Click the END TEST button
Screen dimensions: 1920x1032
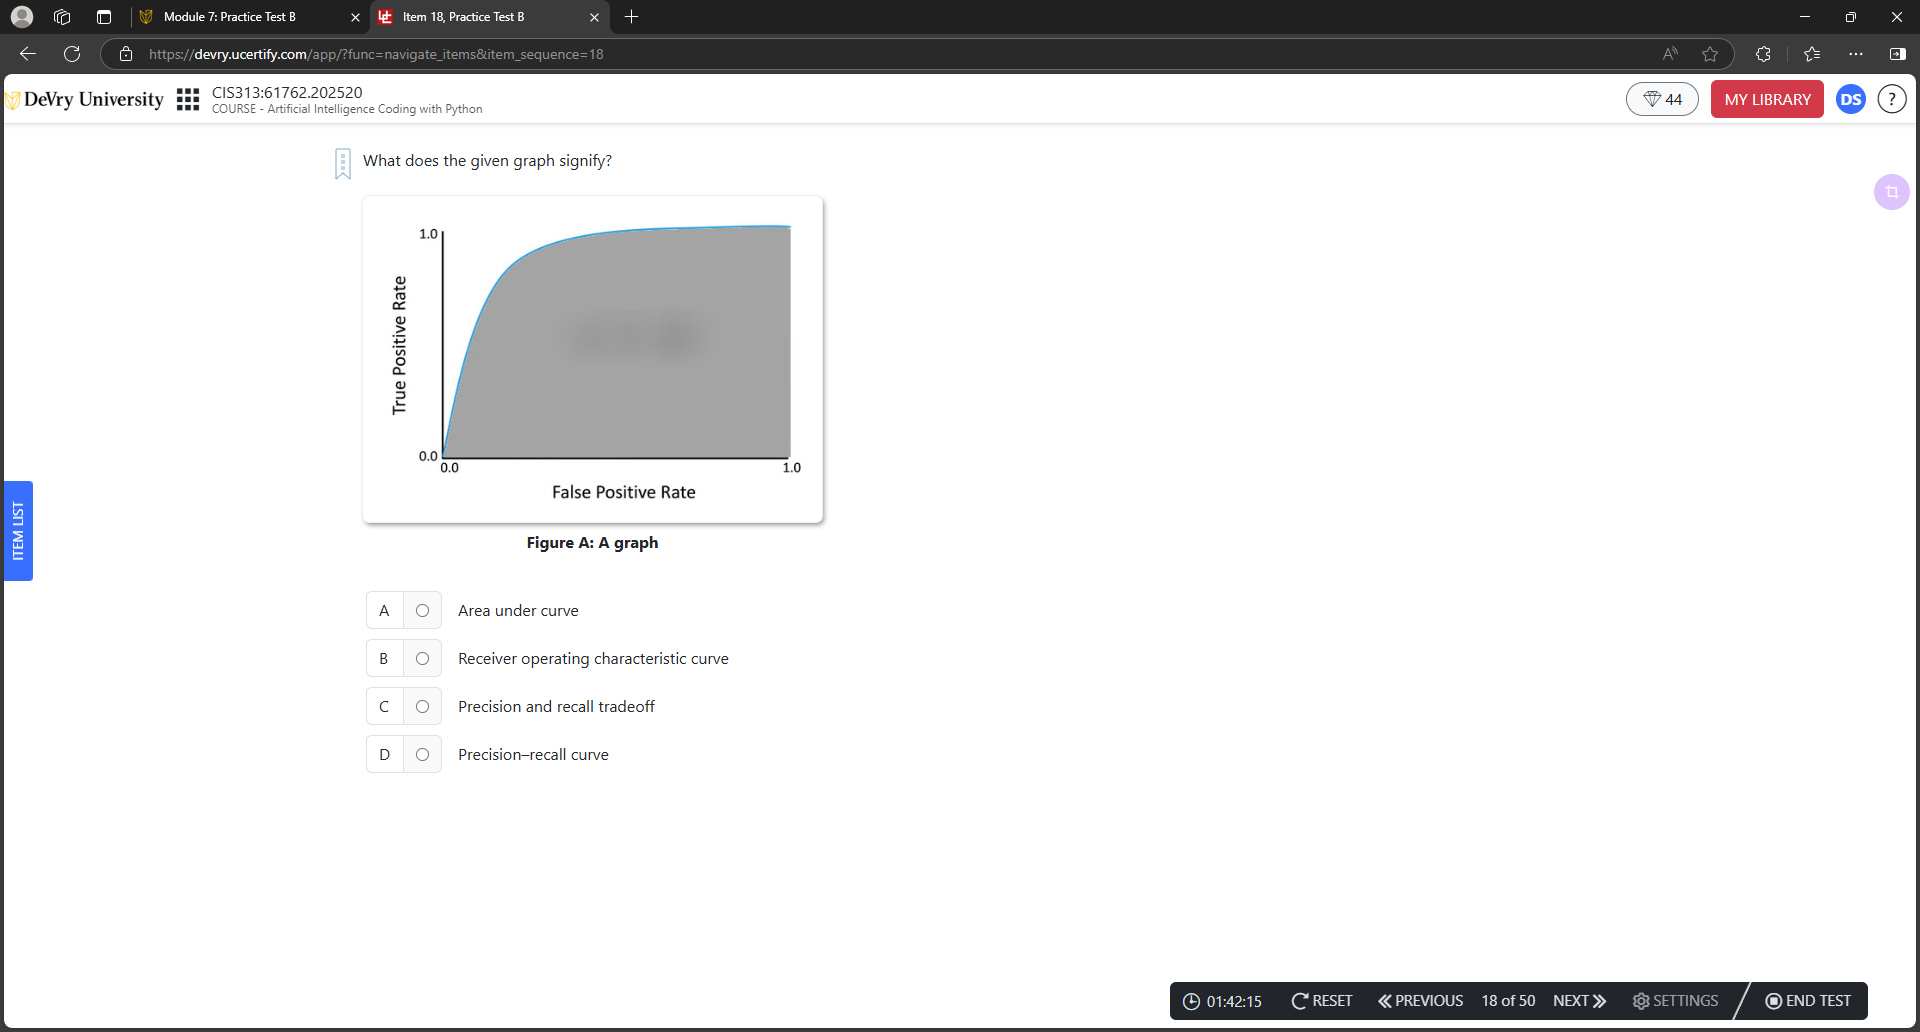point(1808,1001)
